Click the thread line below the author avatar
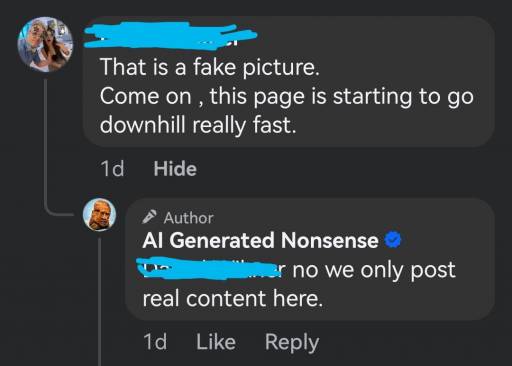512x366 pixels. (99, 299)
